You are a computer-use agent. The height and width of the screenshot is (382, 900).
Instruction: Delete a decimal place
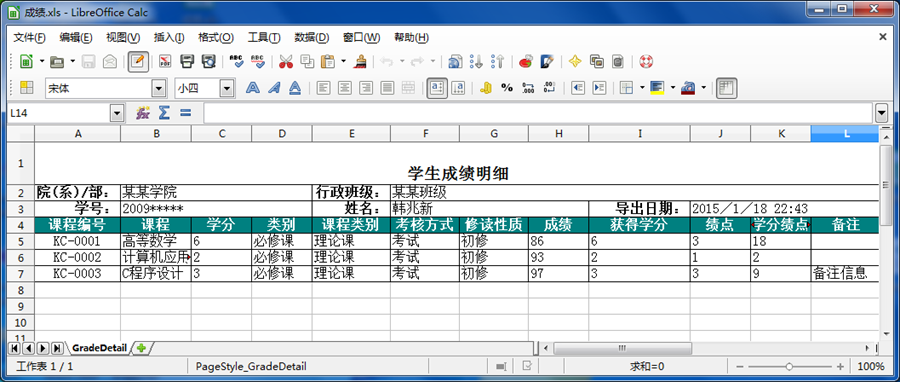tap(550, 88)
